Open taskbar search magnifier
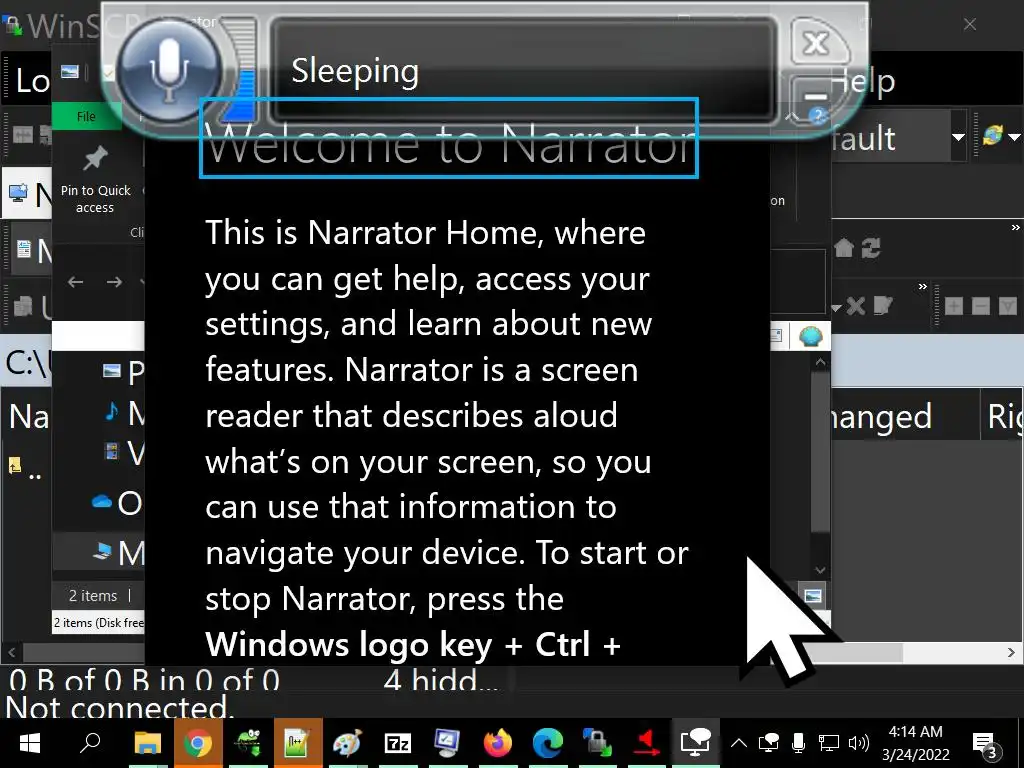The width and height of the screenshot is (1024, 768). coord(89,743)
